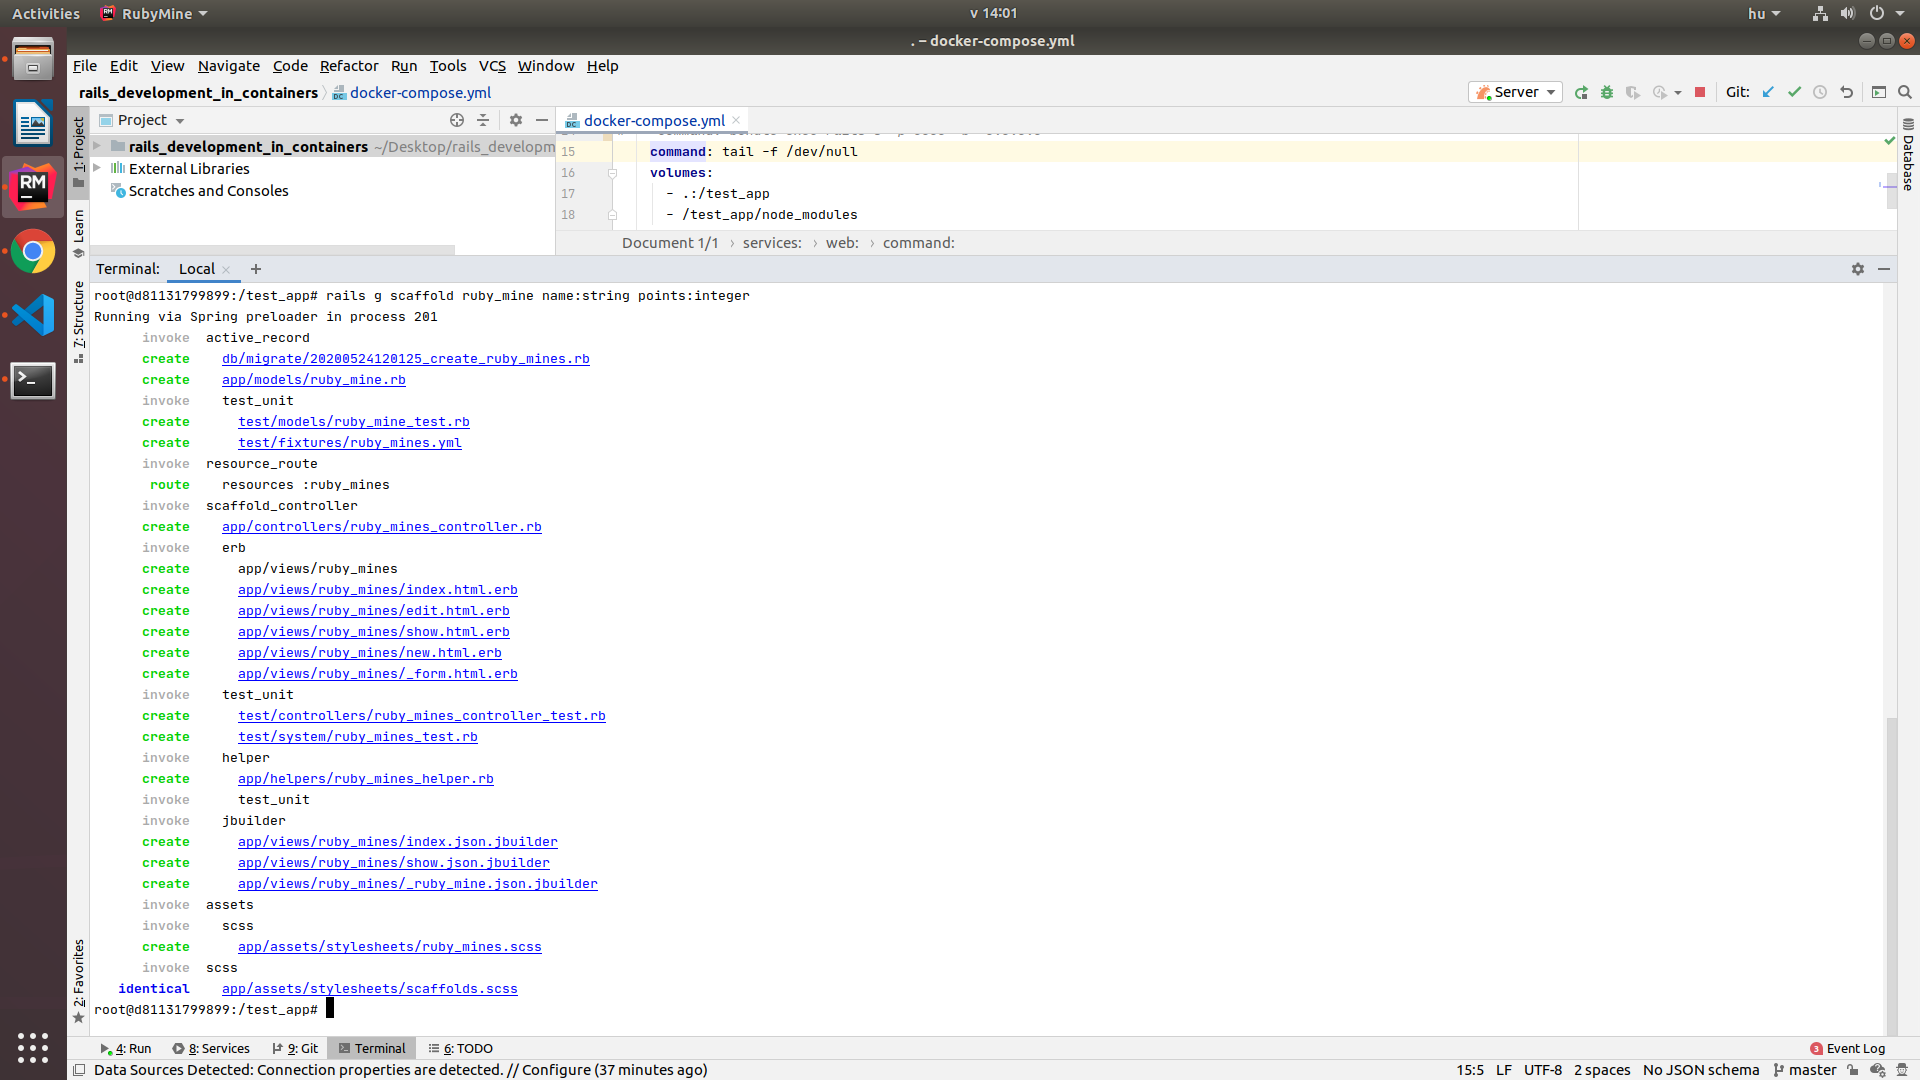Screen dimensions: 1920x1080
Task: Hide the Project tool window
Action: [542, 120]
